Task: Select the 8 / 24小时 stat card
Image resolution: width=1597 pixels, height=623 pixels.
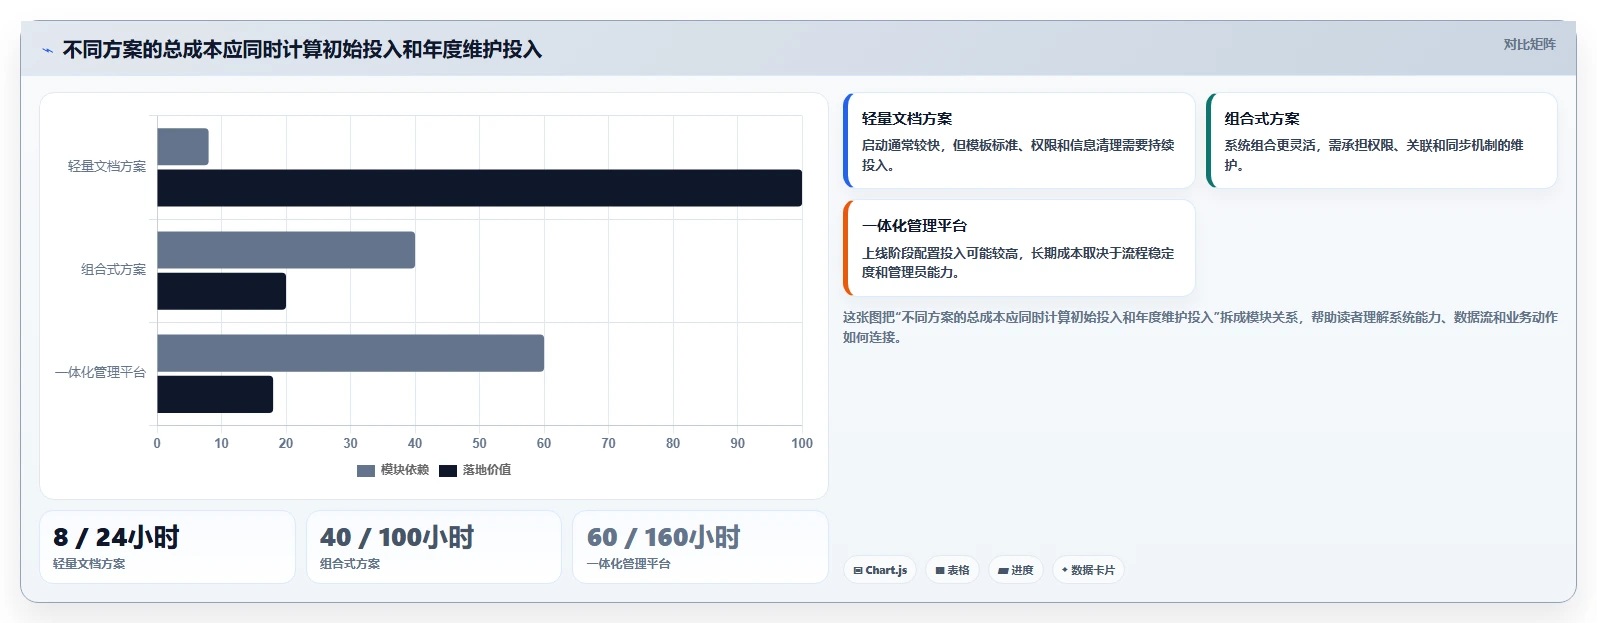Action: pos(167,547)
